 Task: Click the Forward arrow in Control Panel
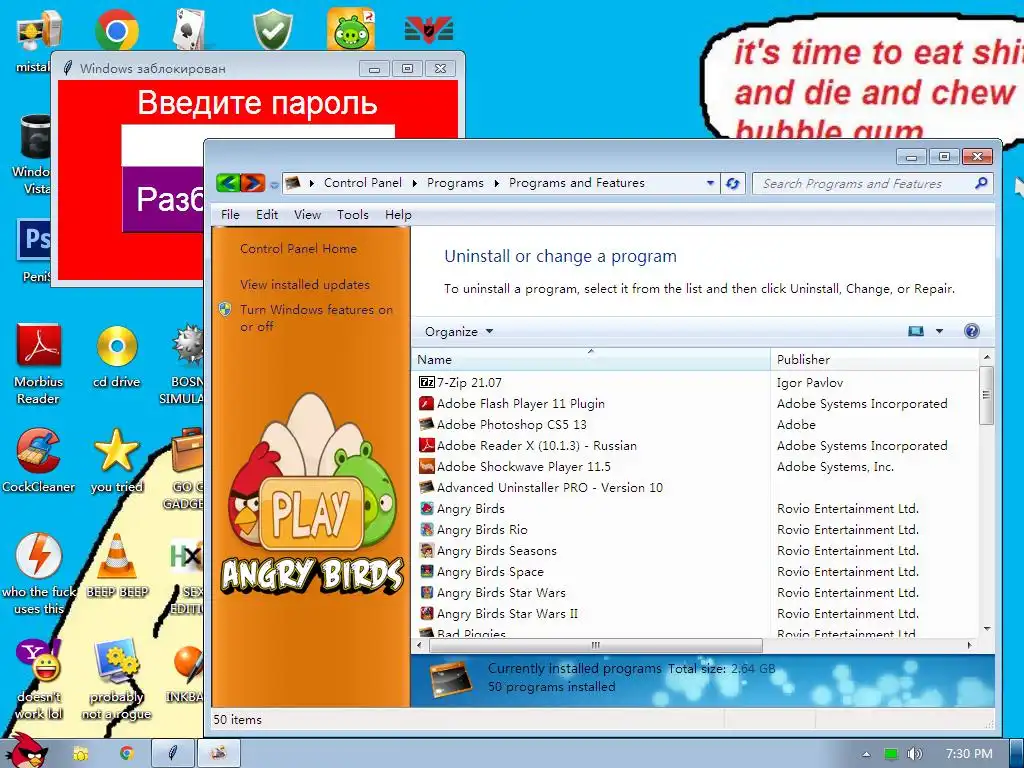[253, 183]
